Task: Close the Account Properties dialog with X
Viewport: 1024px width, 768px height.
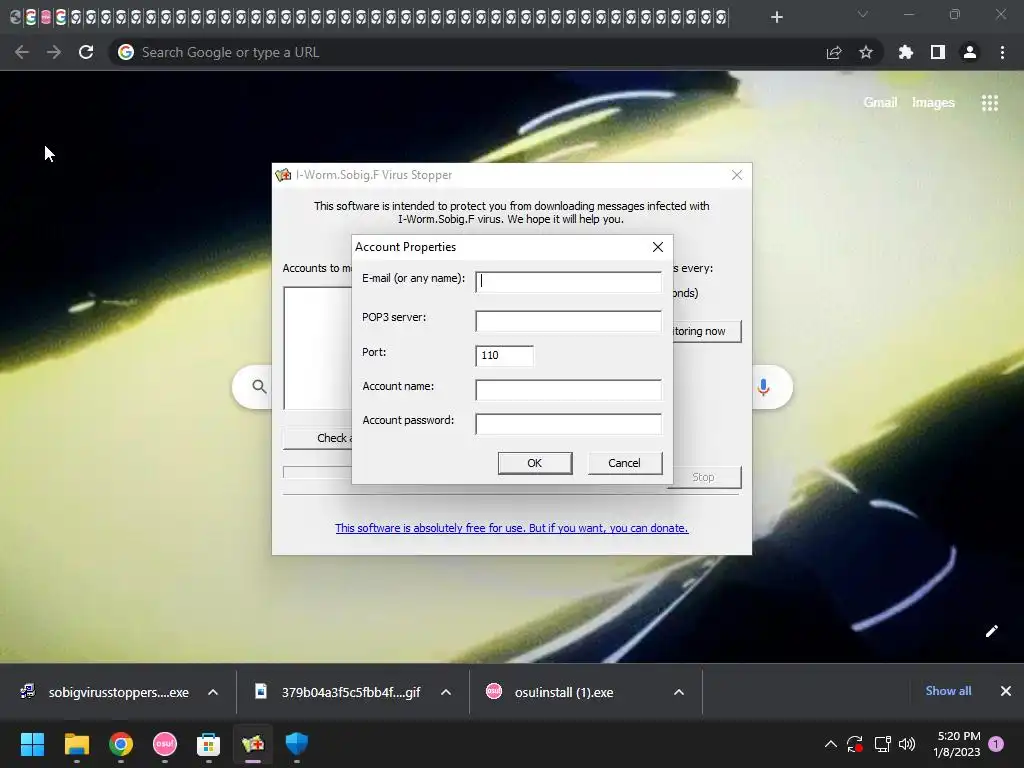Action: pyautogui.click(x=658, y=247)
